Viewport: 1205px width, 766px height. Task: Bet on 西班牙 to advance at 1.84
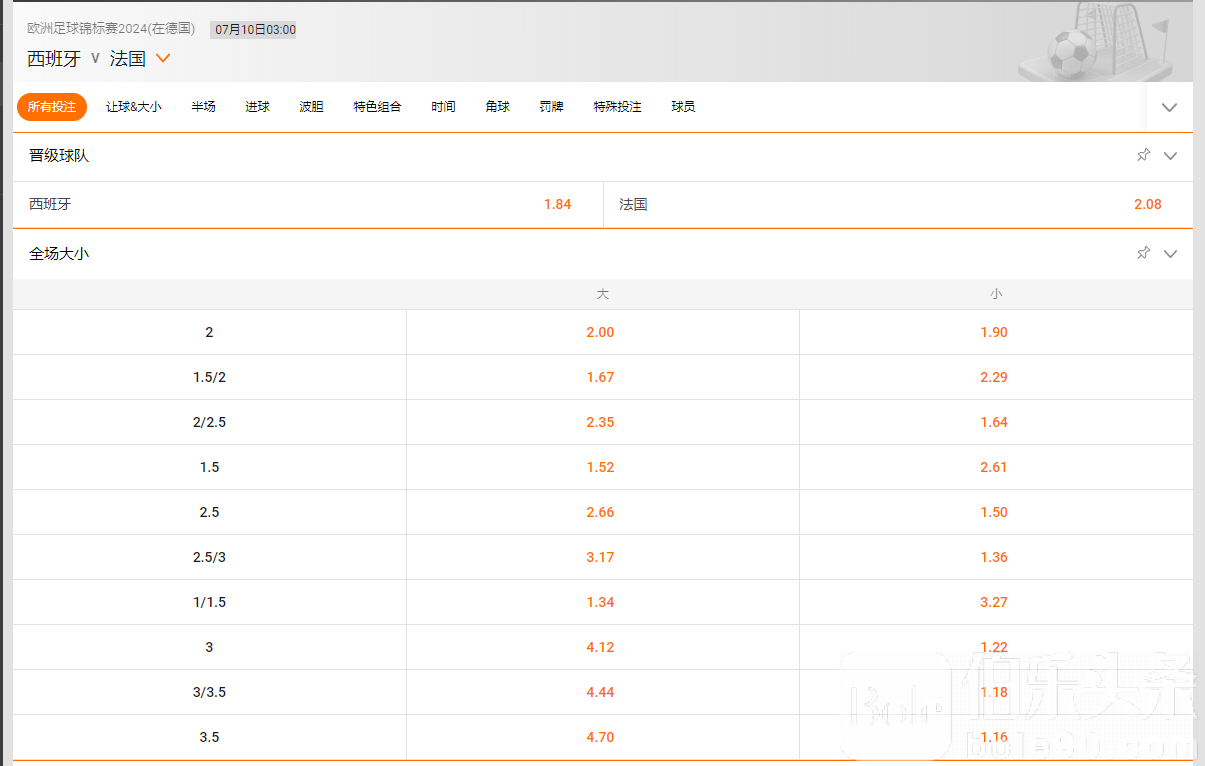tap(557, 204)
